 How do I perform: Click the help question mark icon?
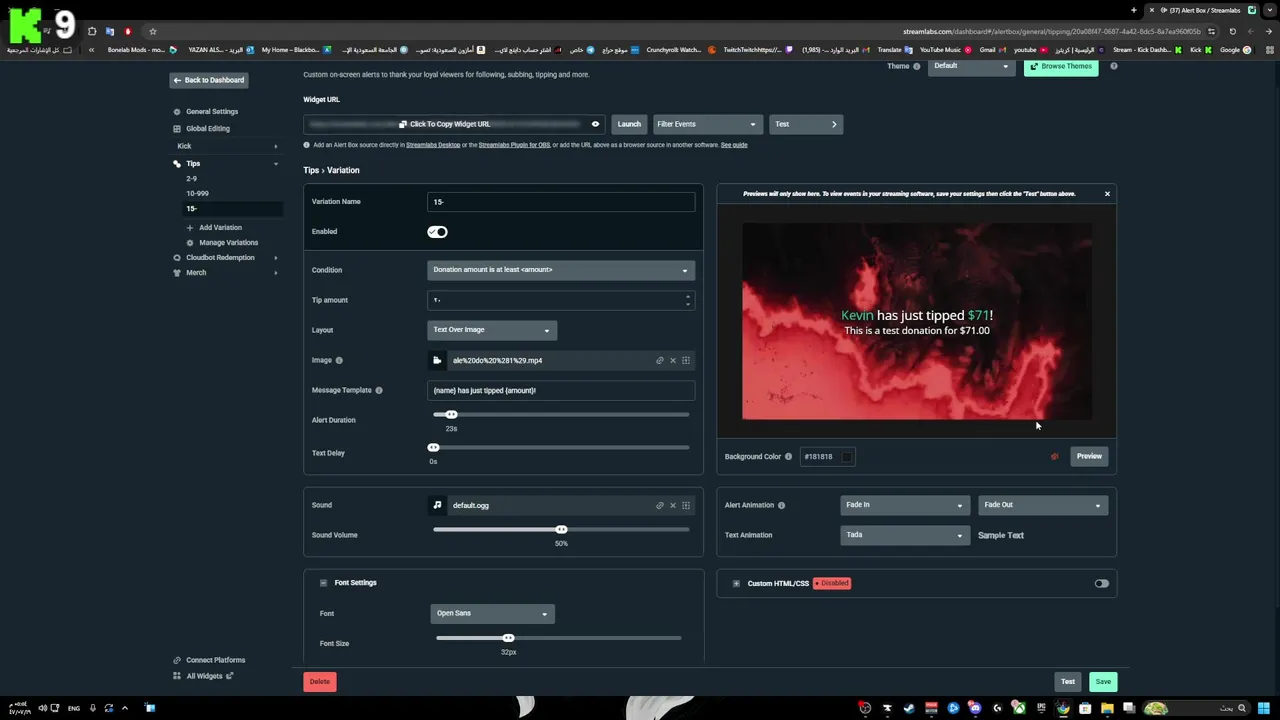coord(1113,67)
